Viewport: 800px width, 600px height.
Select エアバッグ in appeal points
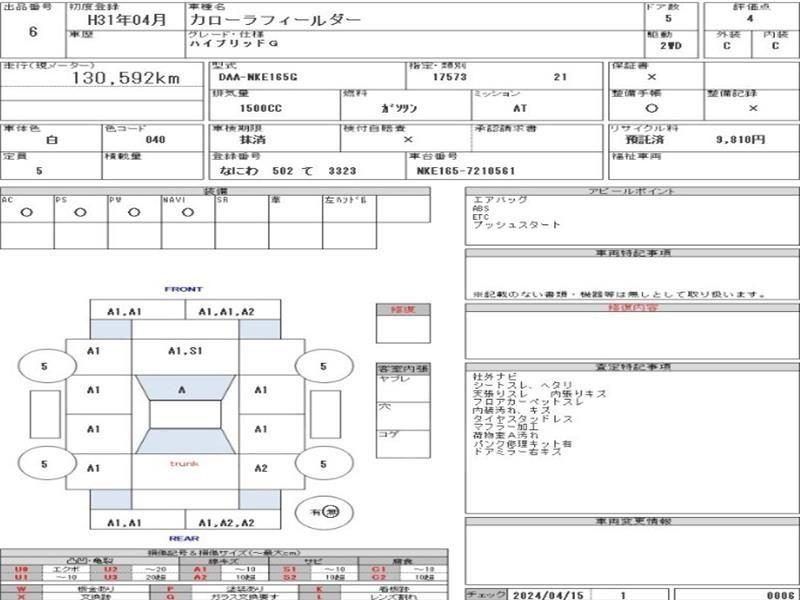(500, 200)
